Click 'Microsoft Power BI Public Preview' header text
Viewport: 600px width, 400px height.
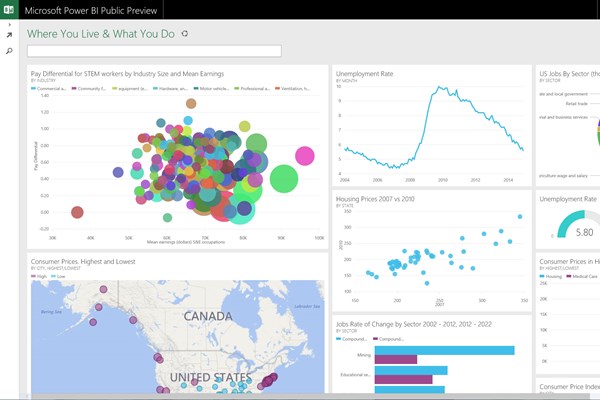[x=91, y=10]
